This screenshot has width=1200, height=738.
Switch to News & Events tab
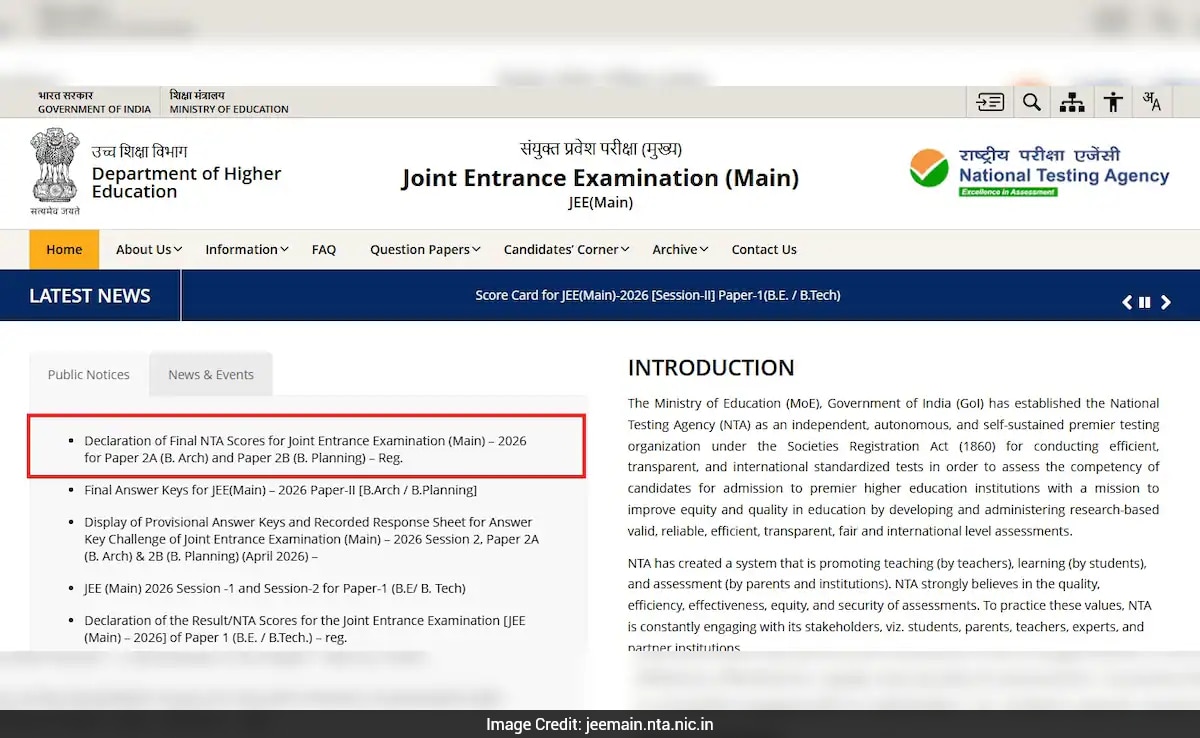pos(211,375)
